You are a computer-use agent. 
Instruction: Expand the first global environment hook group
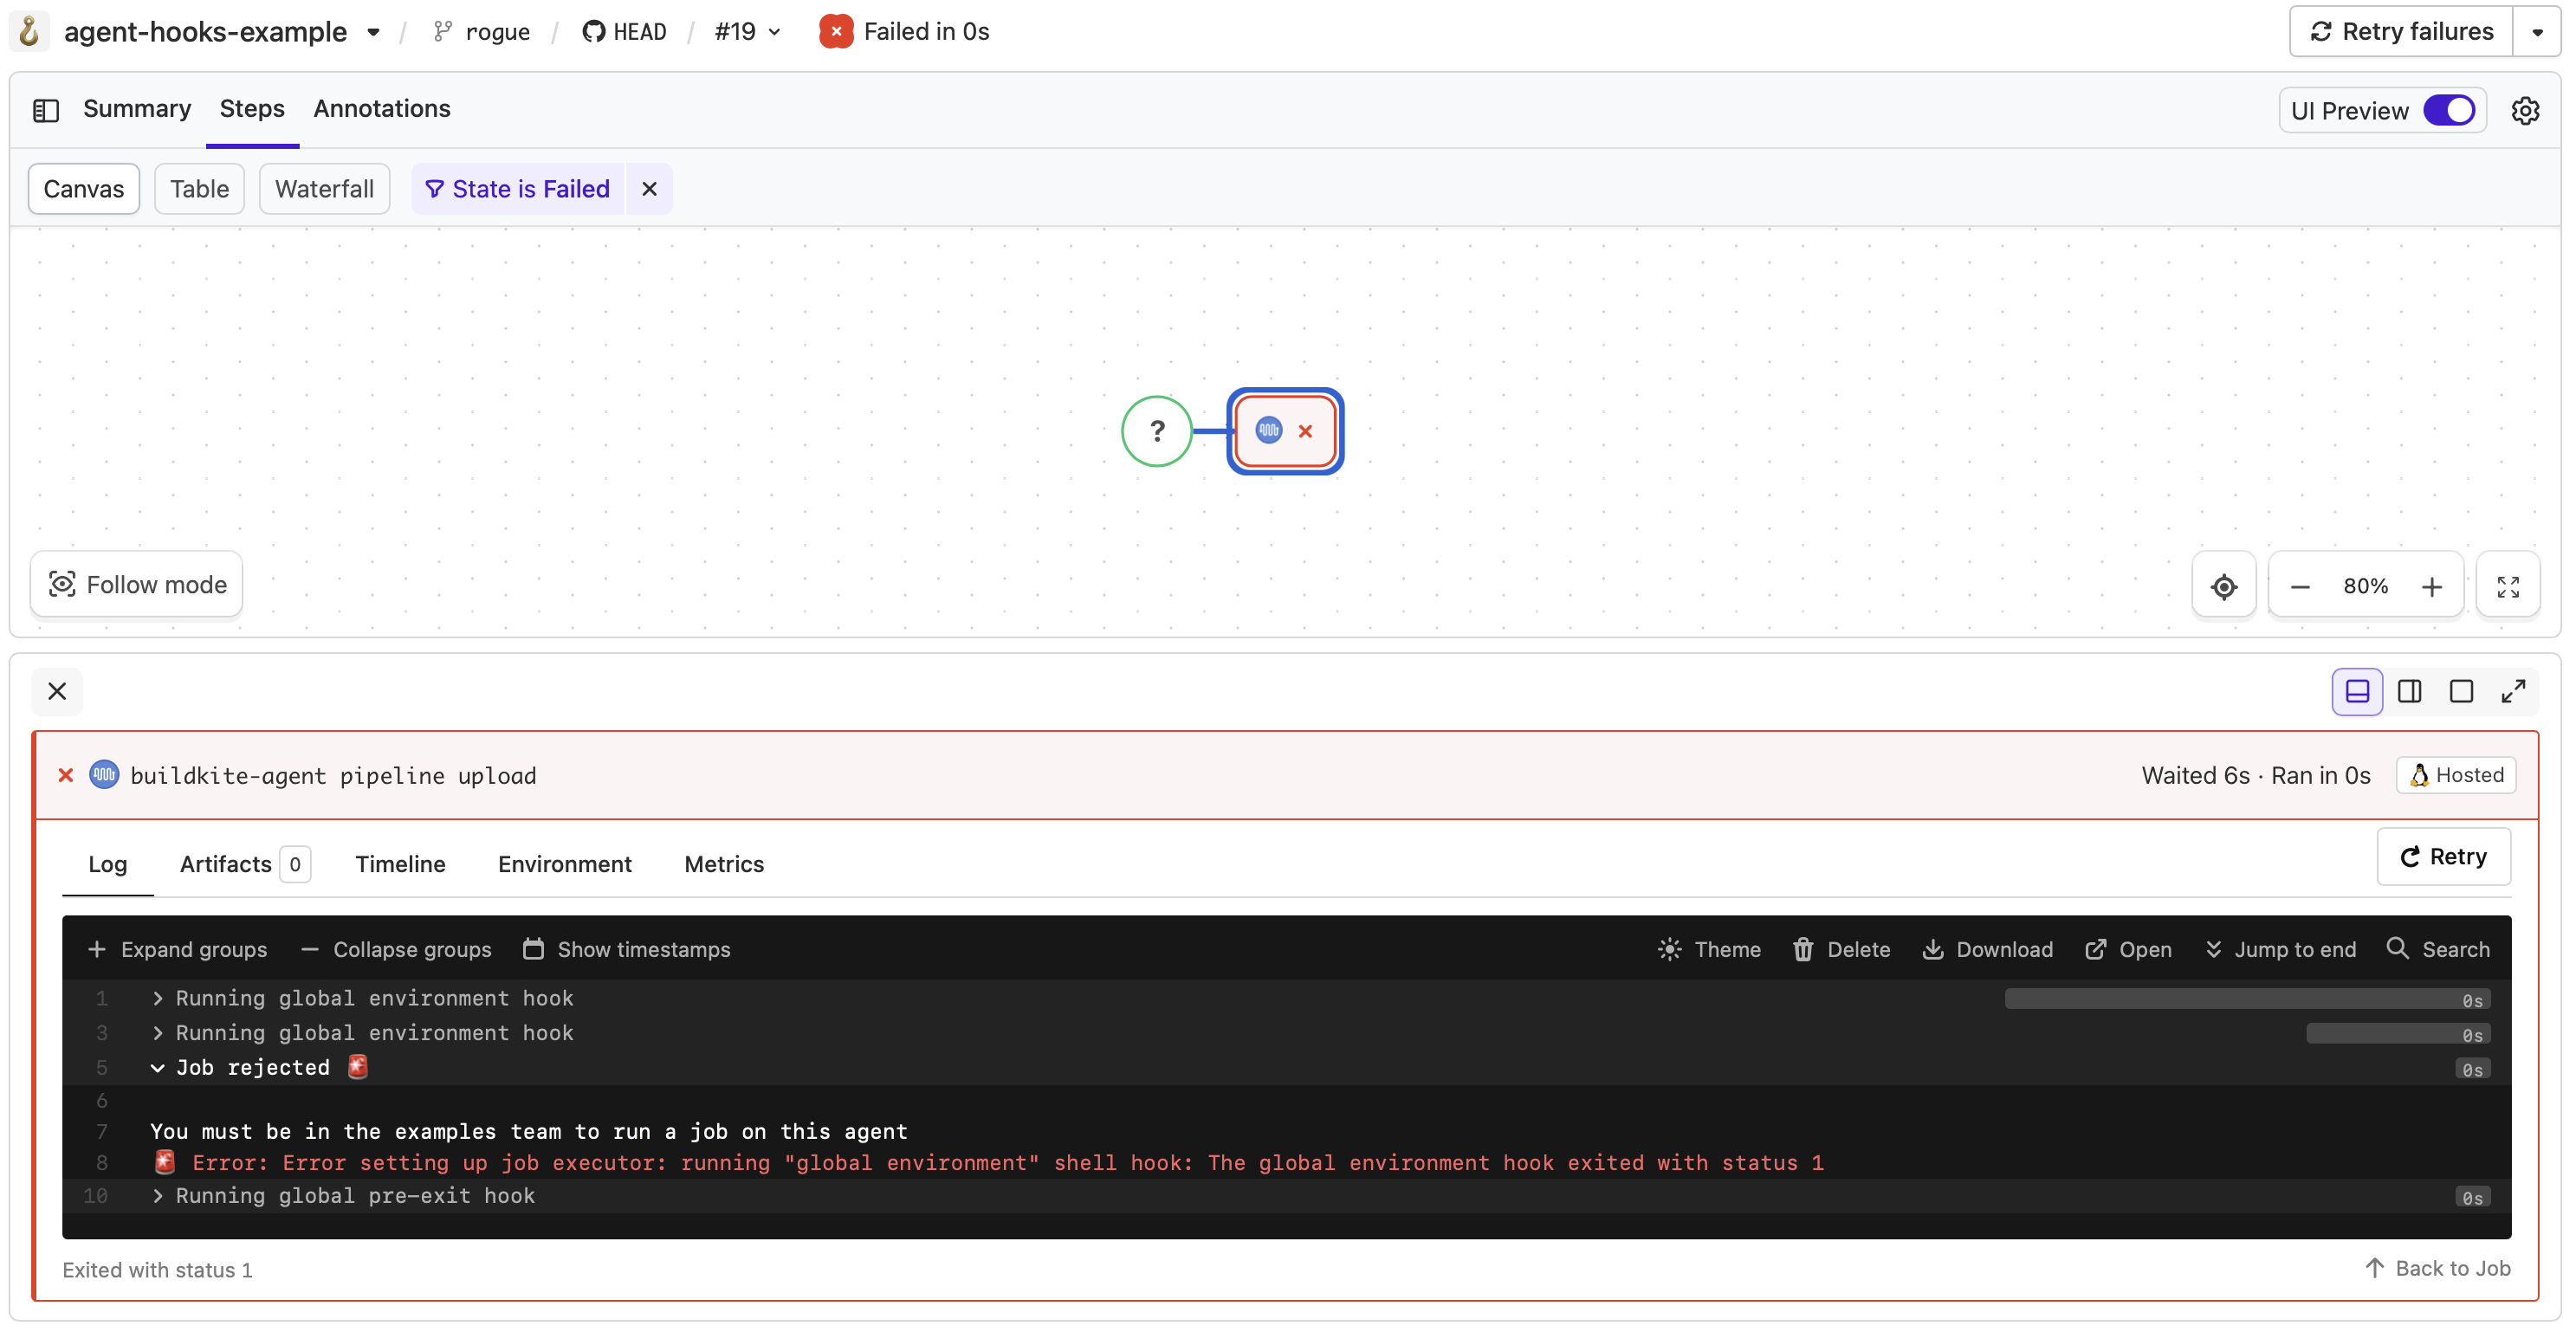[x=158, y=998]
